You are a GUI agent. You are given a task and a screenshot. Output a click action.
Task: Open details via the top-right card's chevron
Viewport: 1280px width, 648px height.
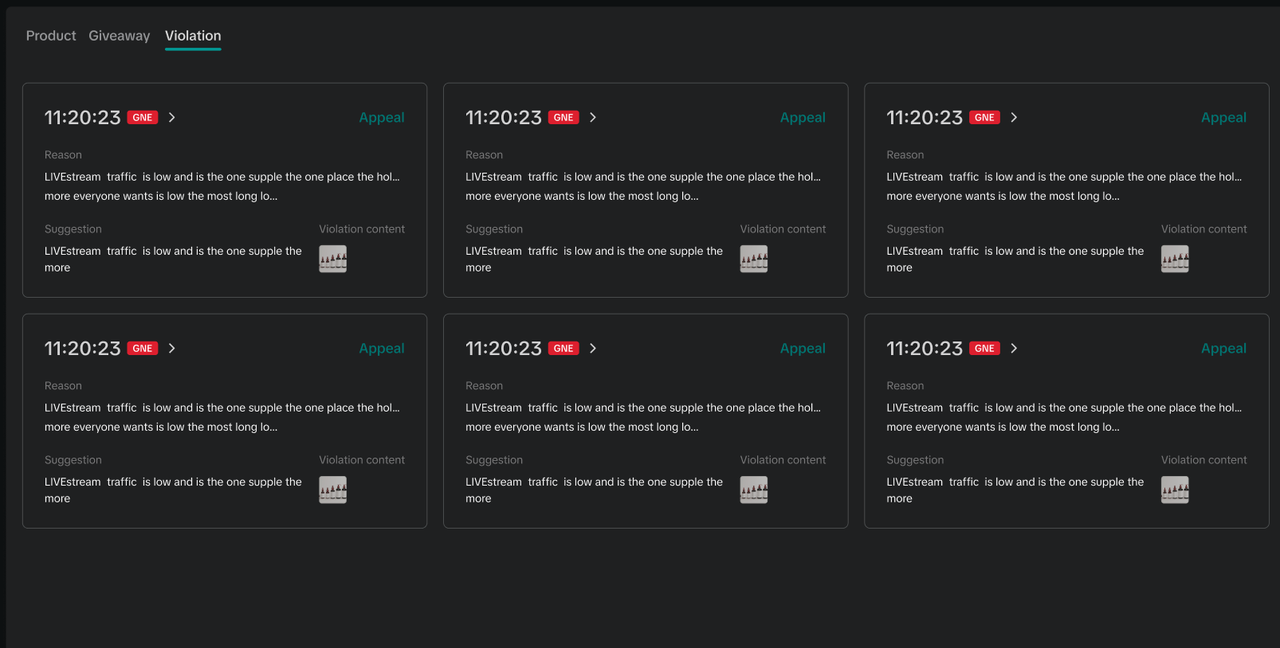tap(1014, 118)
